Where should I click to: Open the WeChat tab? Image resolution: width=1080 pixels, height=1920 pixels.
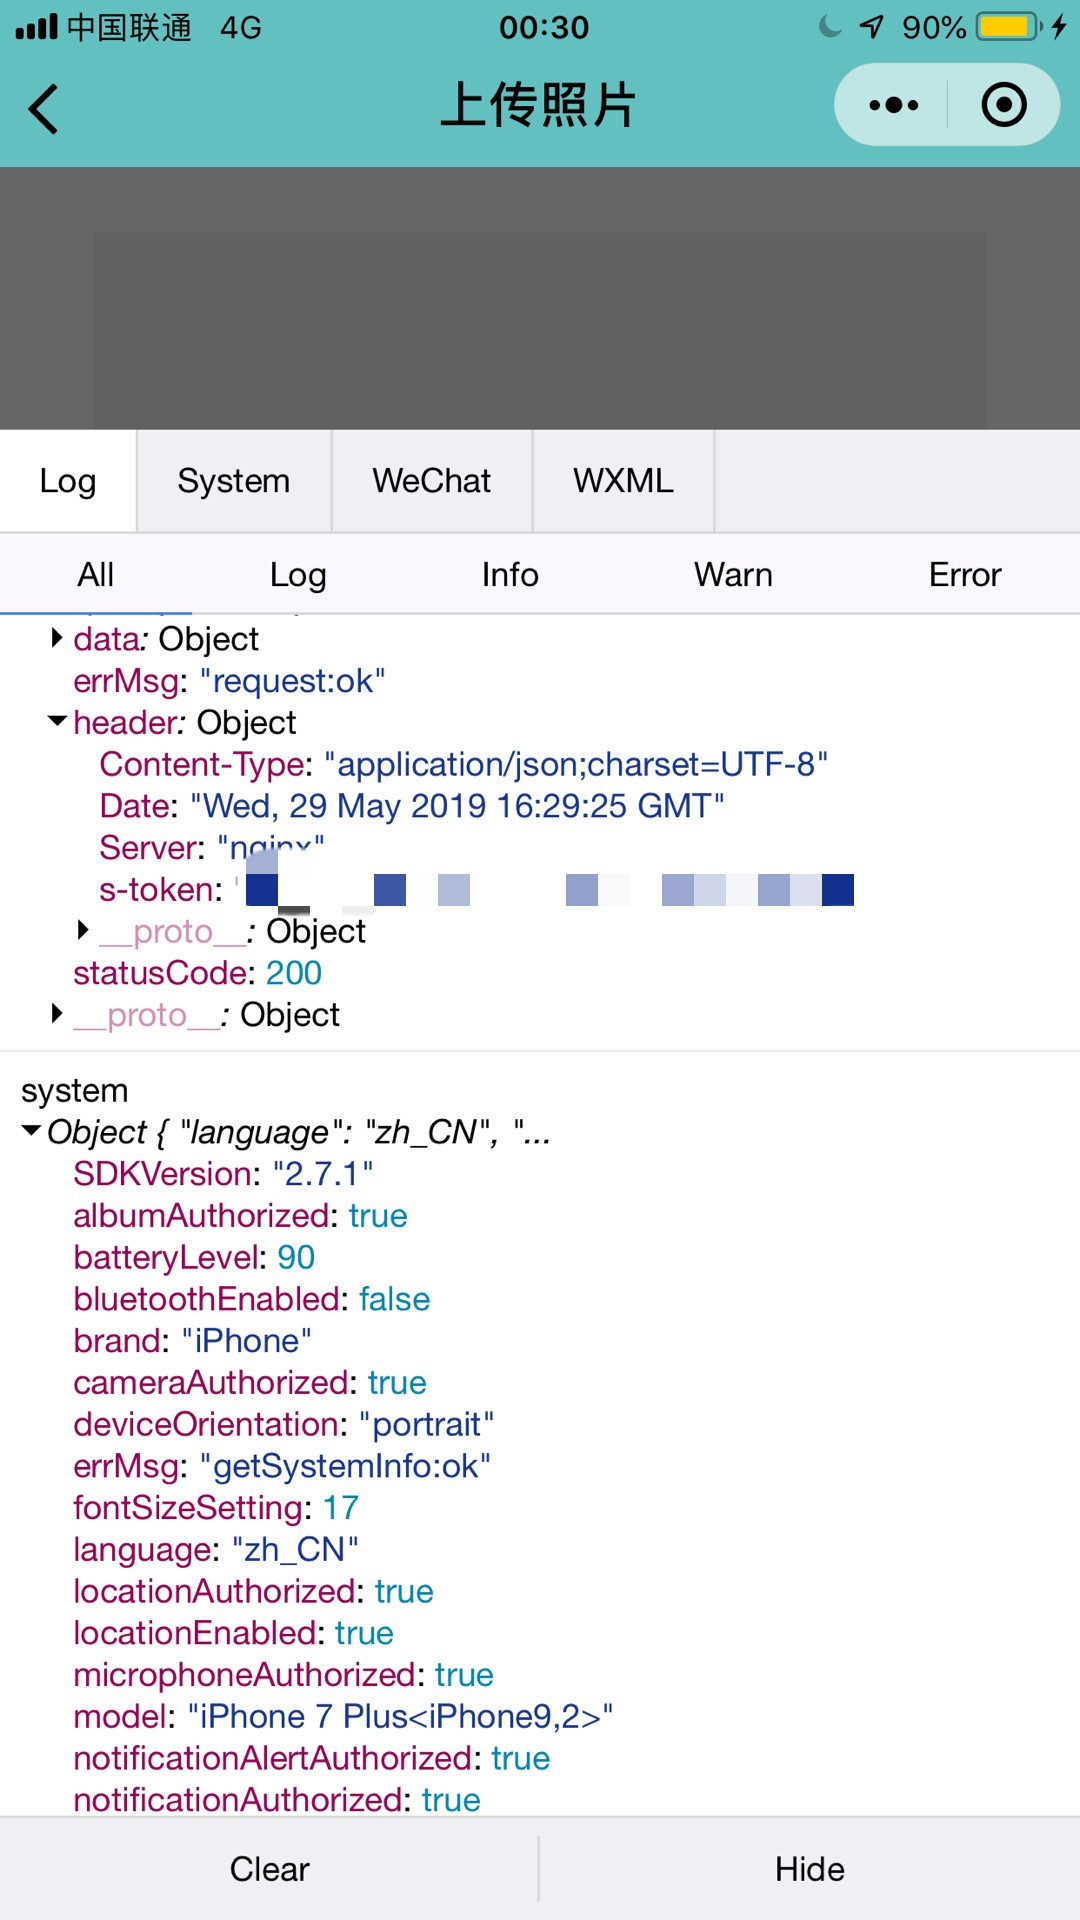[x=431, y=481]
